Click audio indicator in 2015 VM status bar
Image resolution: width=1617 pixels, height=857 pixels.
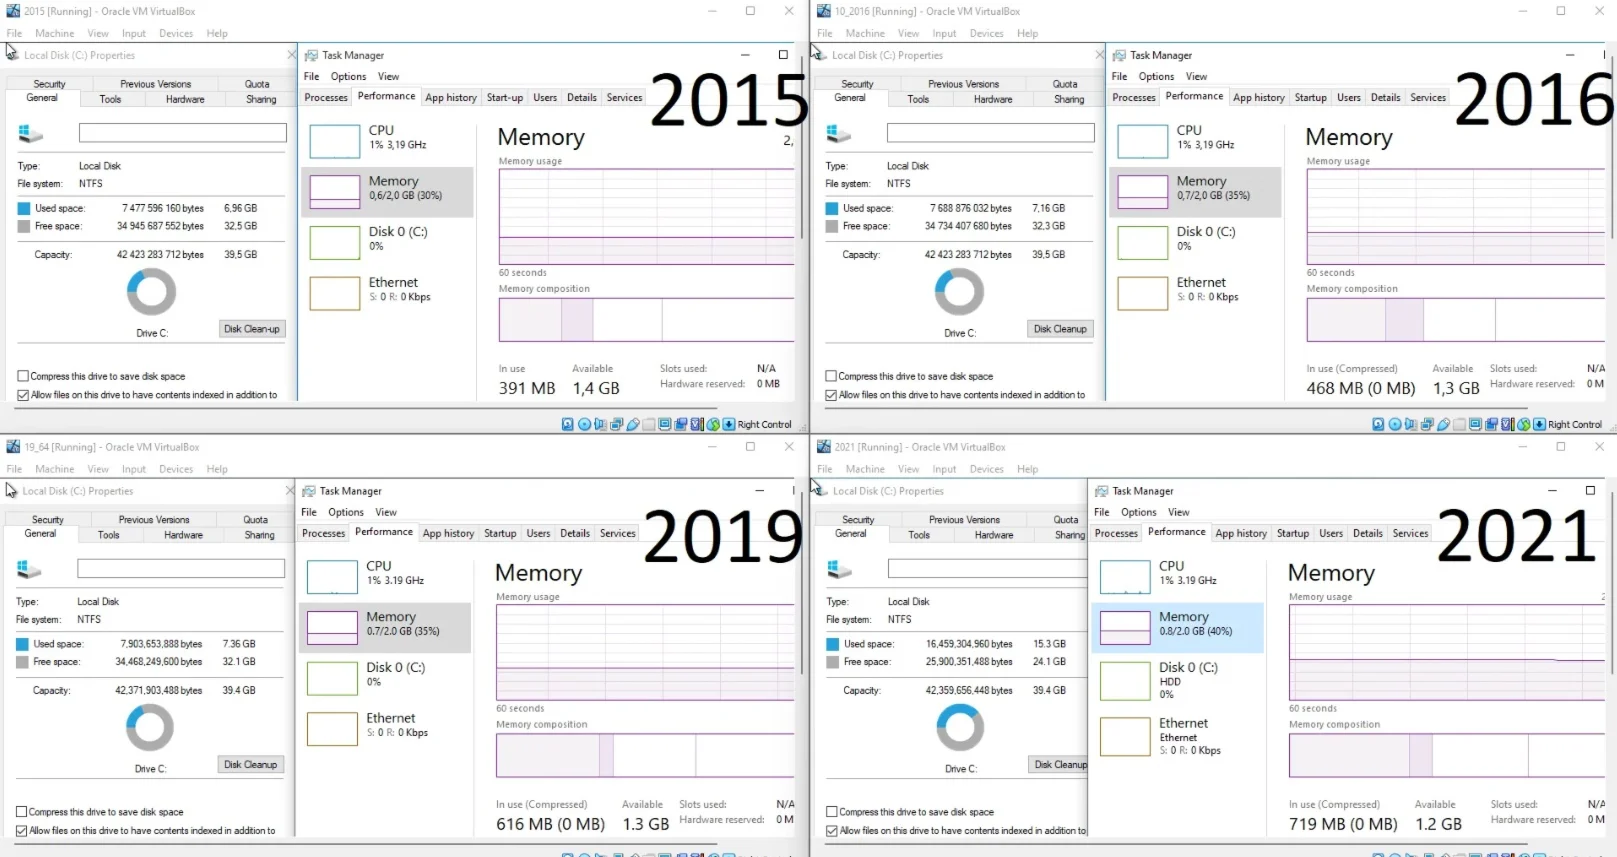coord(600,424)
